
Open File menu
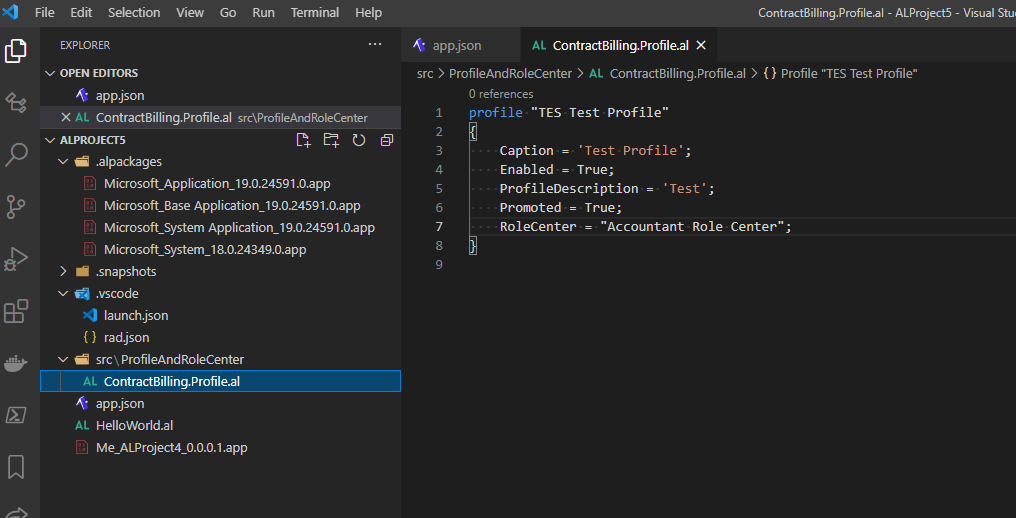click(45, 12)
